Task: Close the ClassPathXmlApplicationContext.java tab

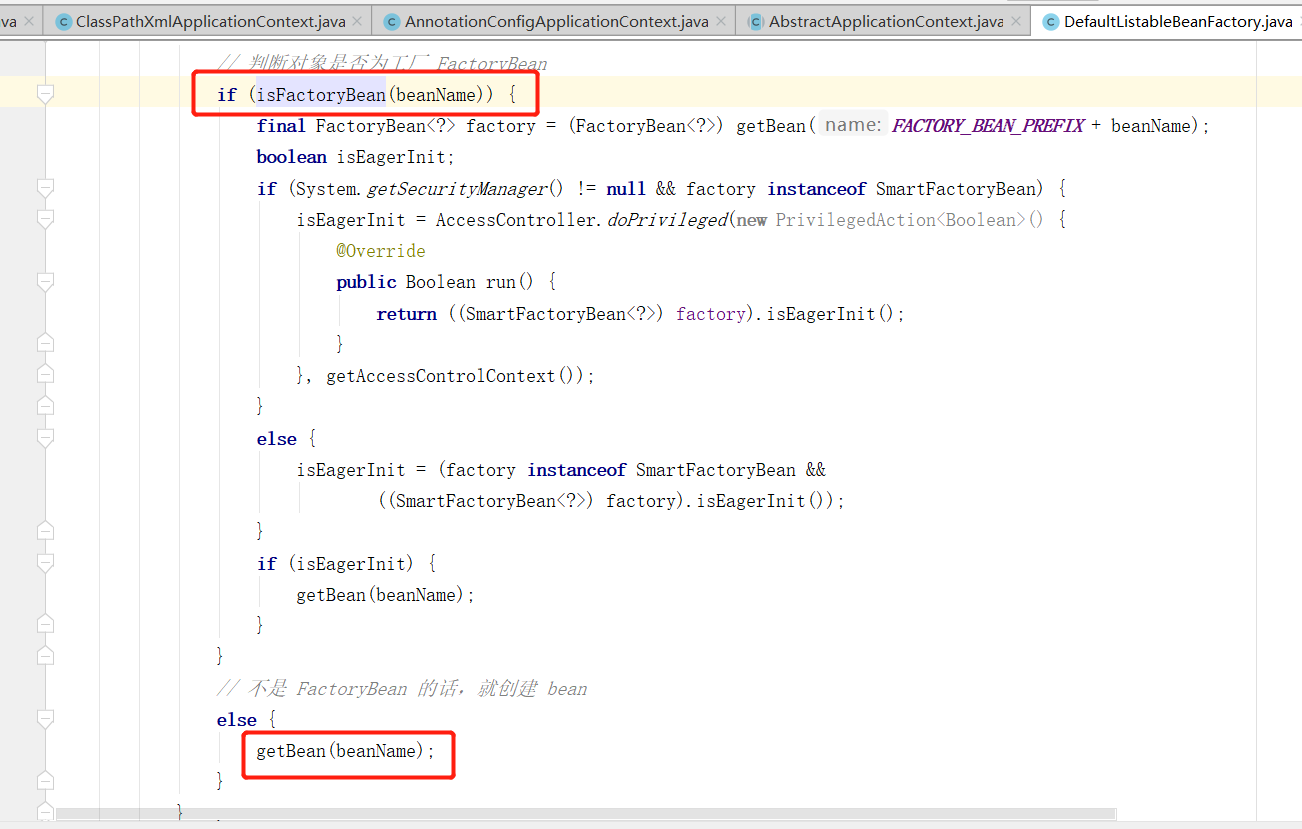Action: 359,21
